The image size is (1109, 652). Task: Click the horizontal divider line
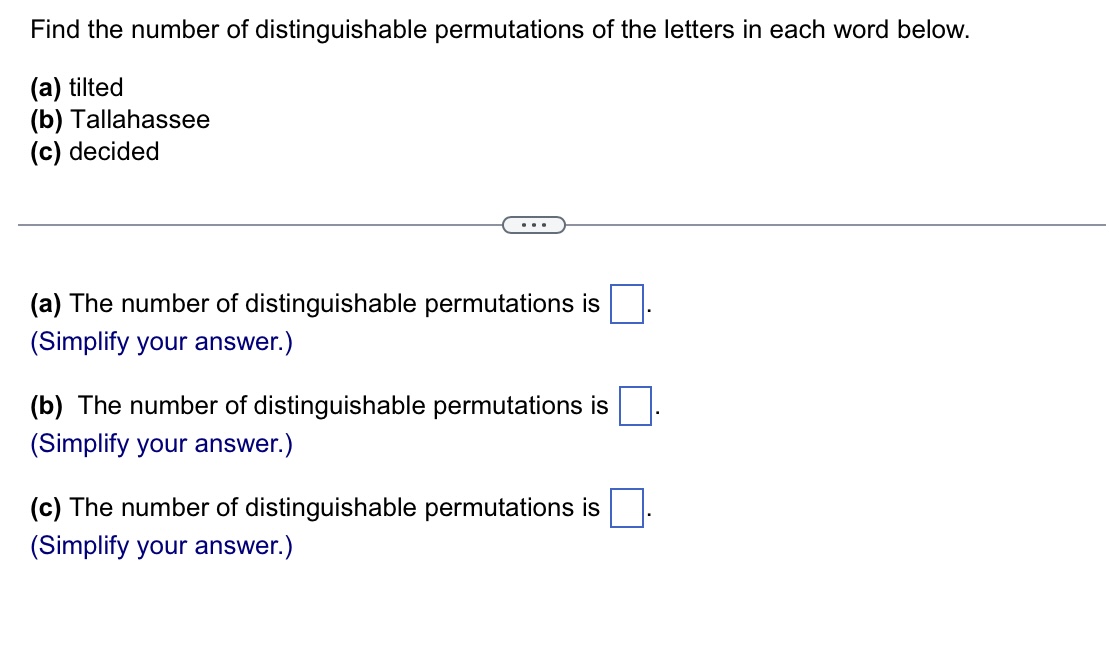[250, 225]
